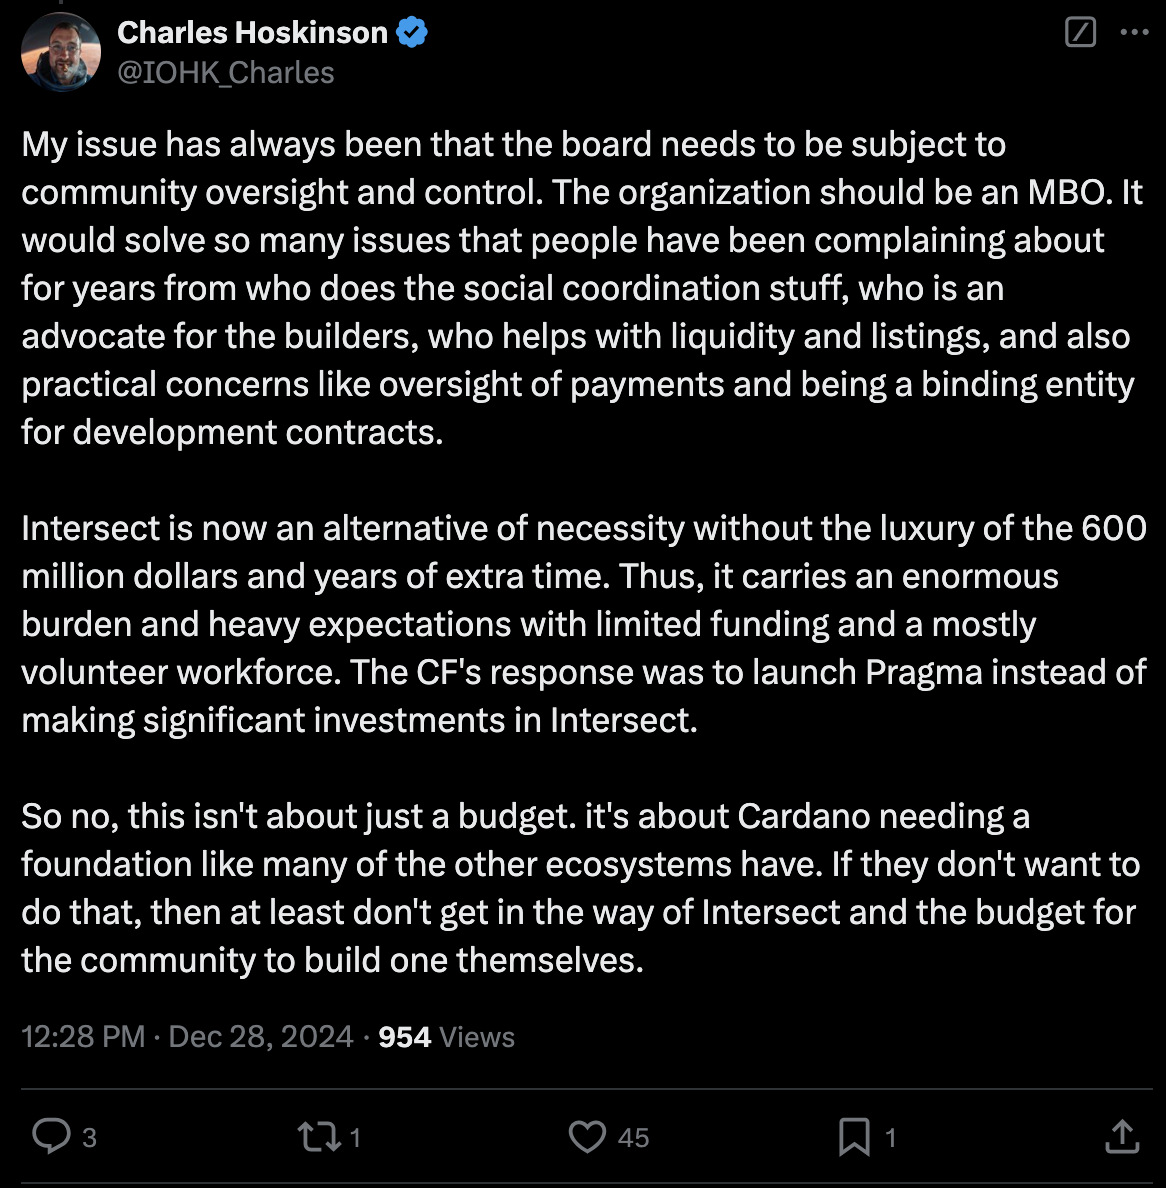Viewport: 1166px width, 1188px height.
Task: Click the Grok slash-square icon
Action: coord(1080,32)
